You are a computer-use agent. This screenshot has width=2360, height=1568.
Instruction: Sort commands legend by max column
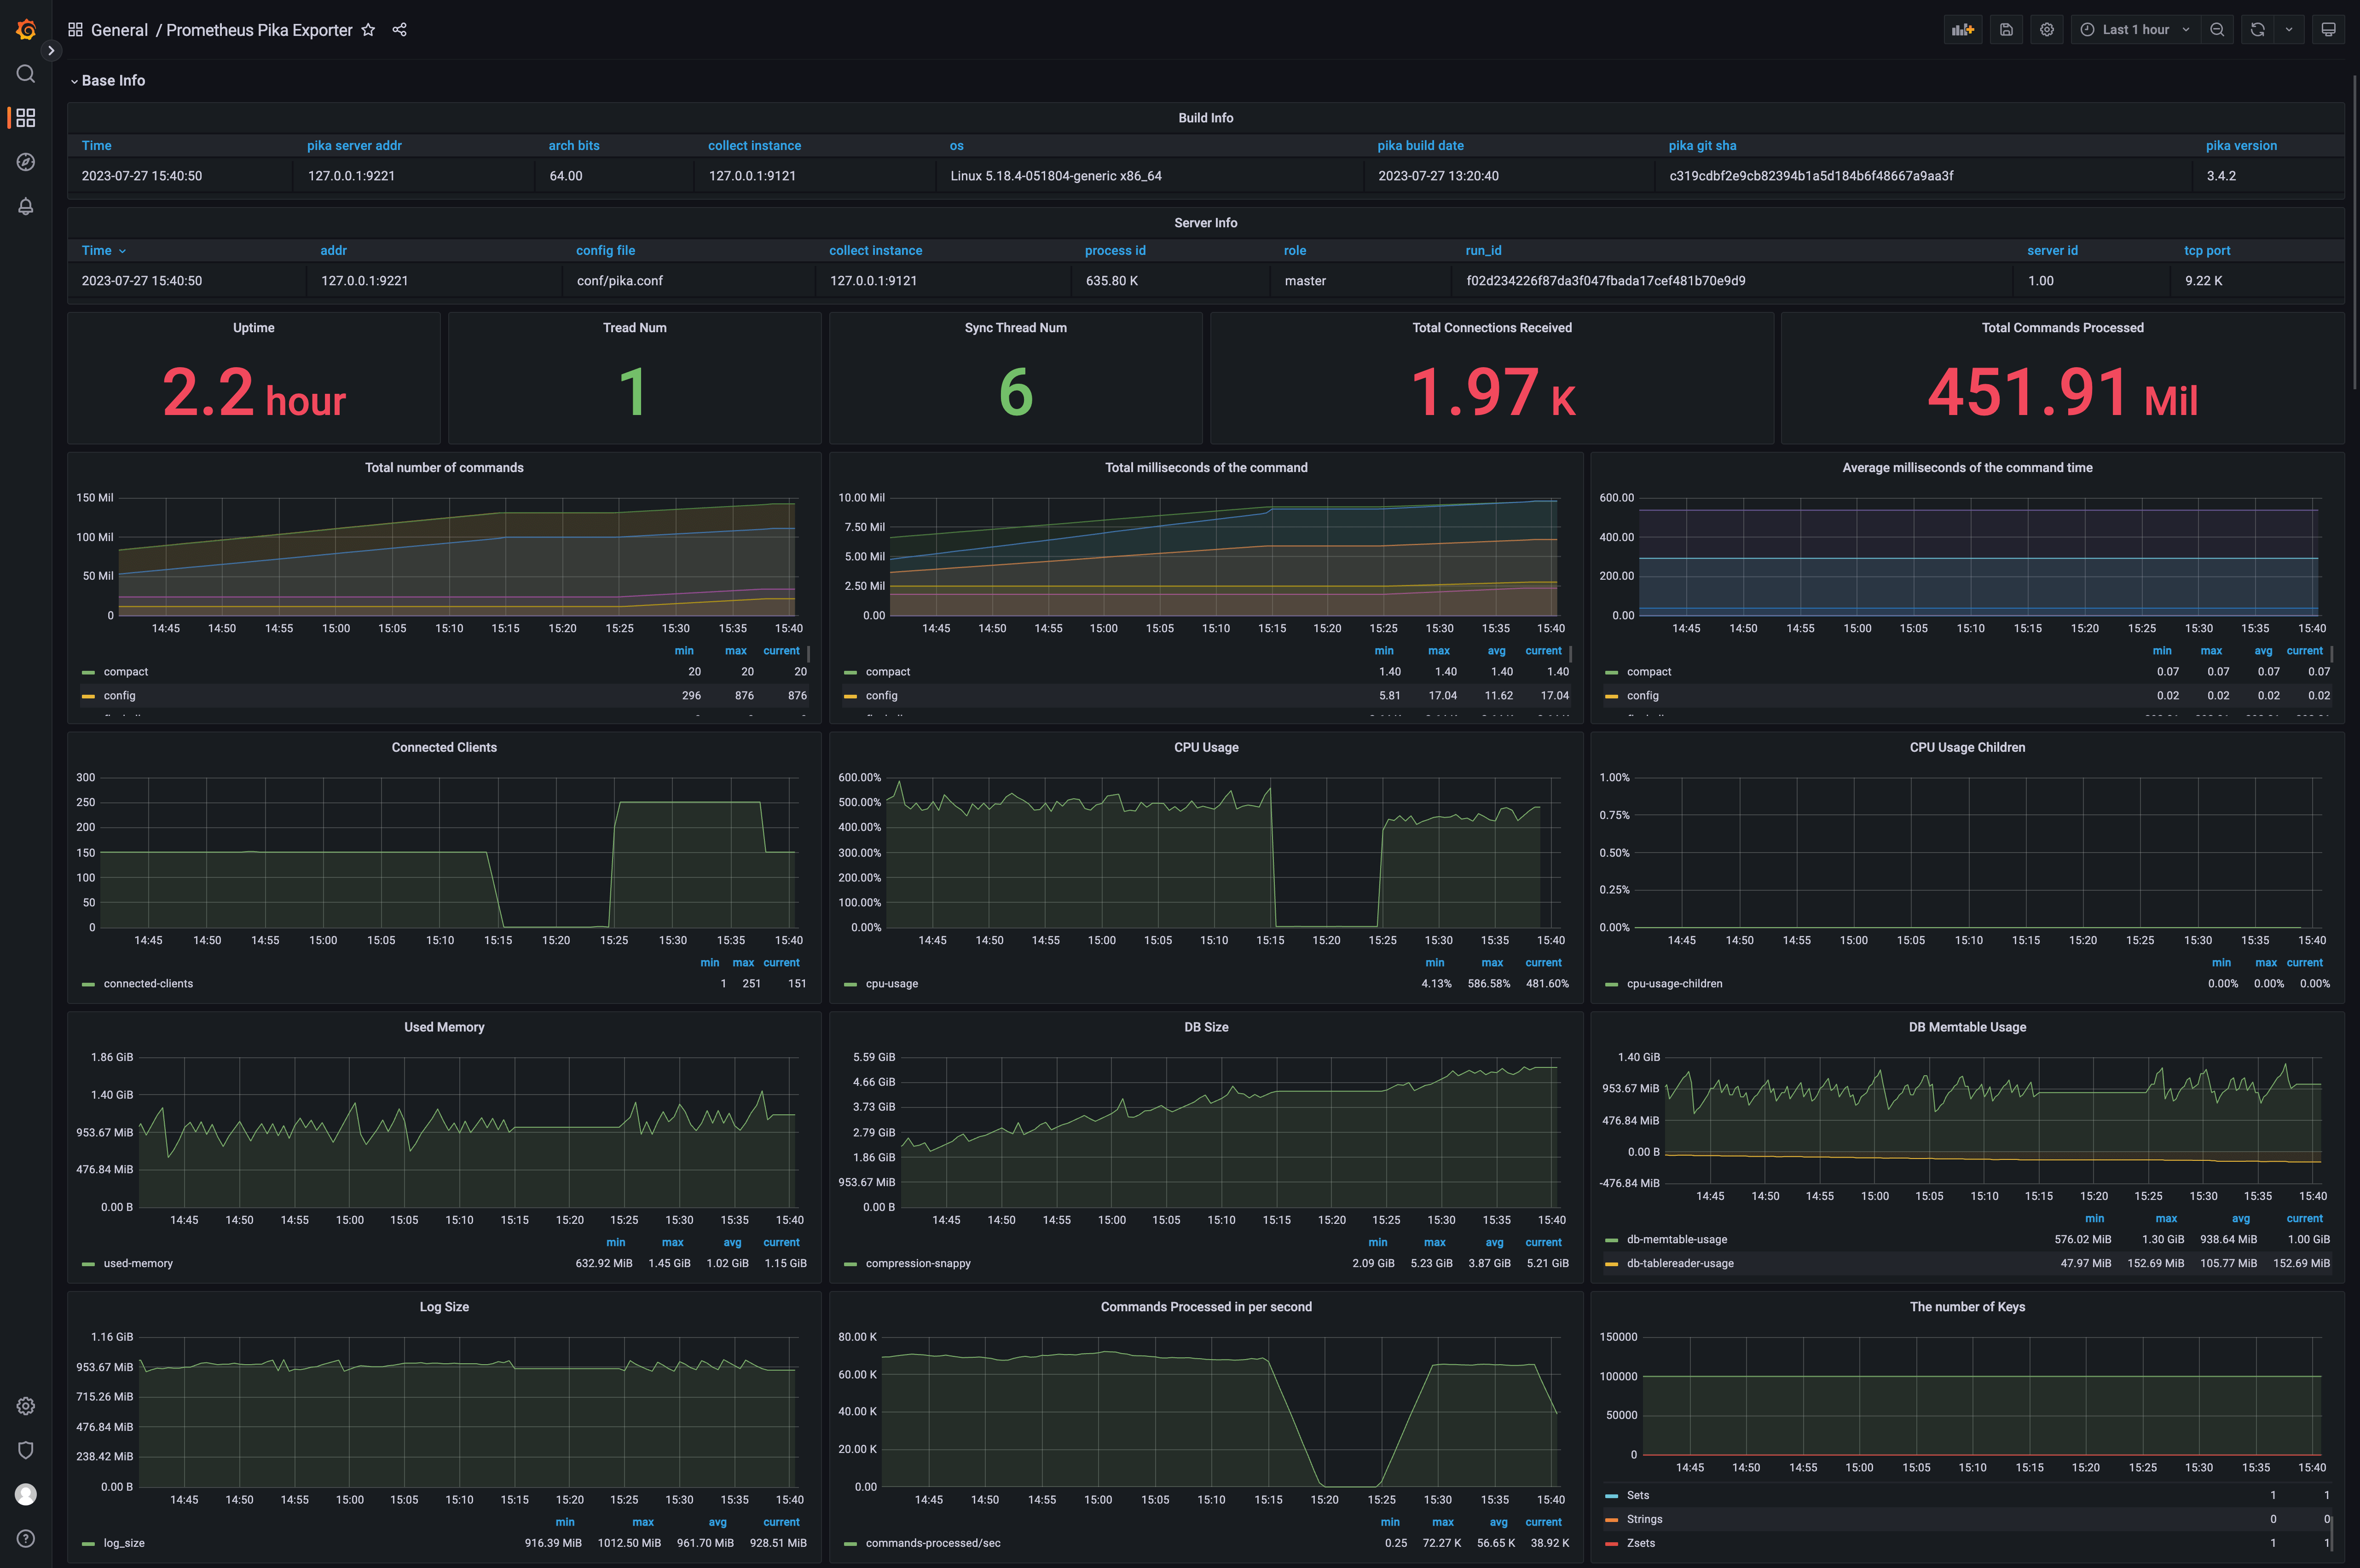click(736, 651)
